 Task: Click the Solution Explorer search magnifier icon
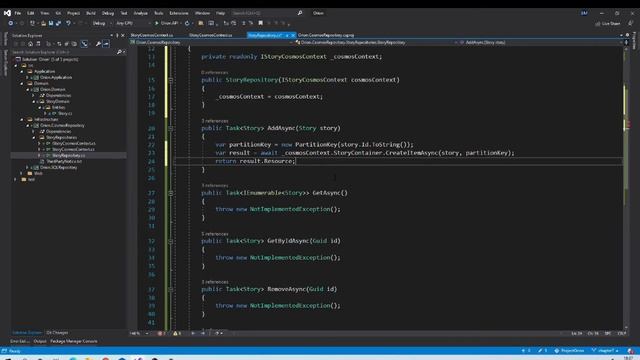(x=119, y=52)
